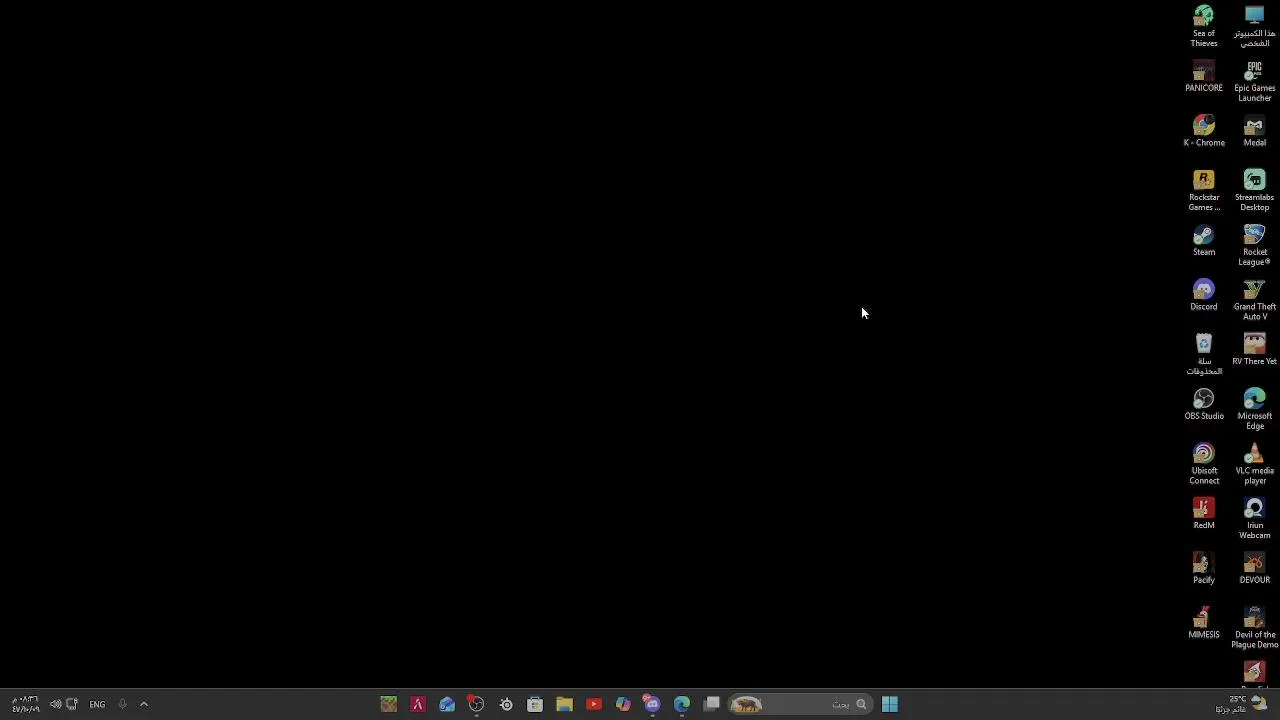Select the PANICORE desktop shortcut
This screenshot has height=720, width=1280.
click(1204, 77)
